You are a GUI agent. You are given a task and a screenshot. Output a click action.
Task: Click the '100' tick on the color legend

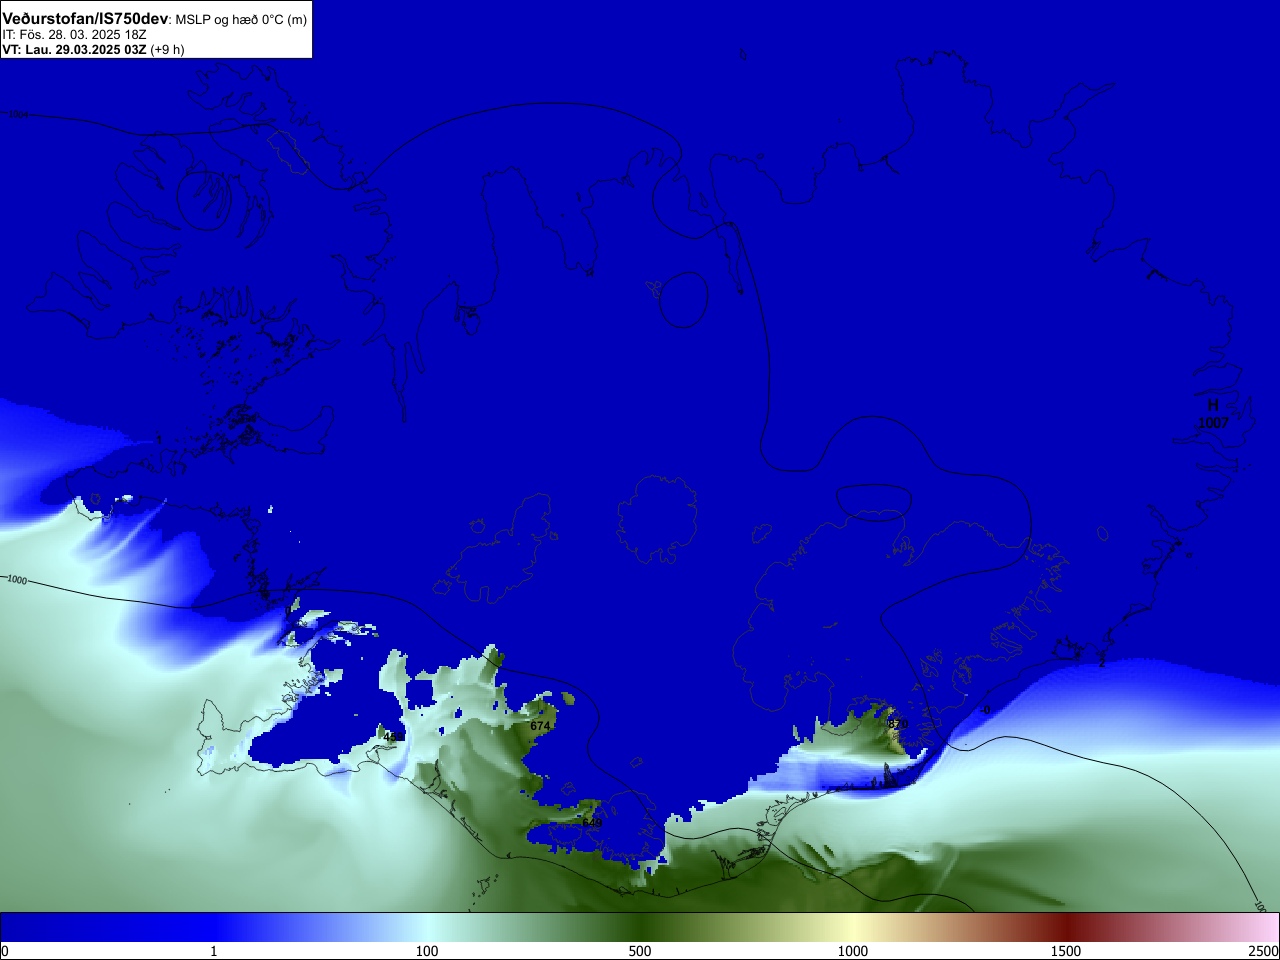tap(427, 951)
